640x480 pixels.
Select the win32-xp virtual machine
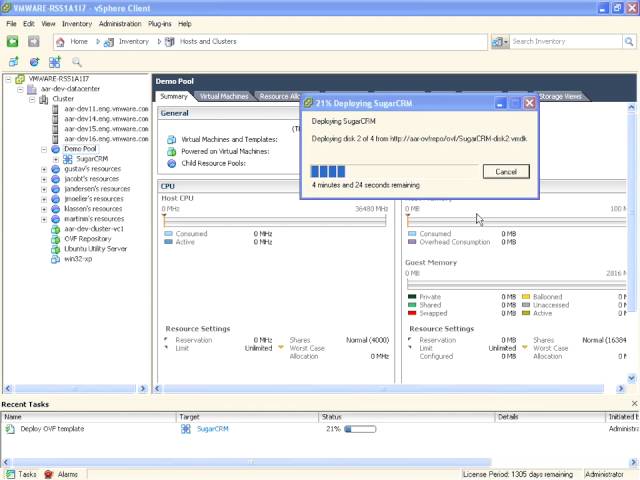tap(78, 259)
